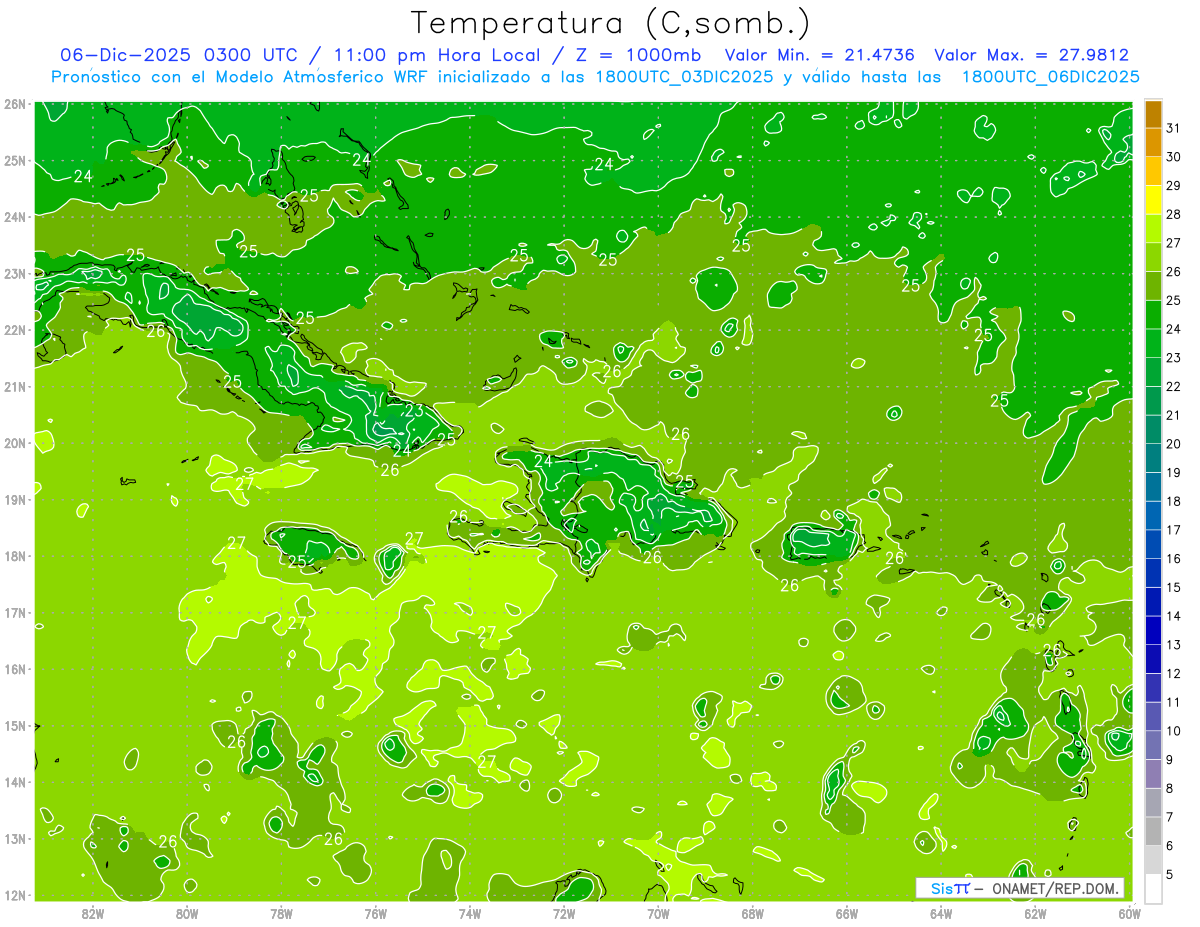The width and height of the screenshot is (1200, 927).
Task: Click the '12N' latitude axis label
Action: pyautogui.click(x=15, y=895)
